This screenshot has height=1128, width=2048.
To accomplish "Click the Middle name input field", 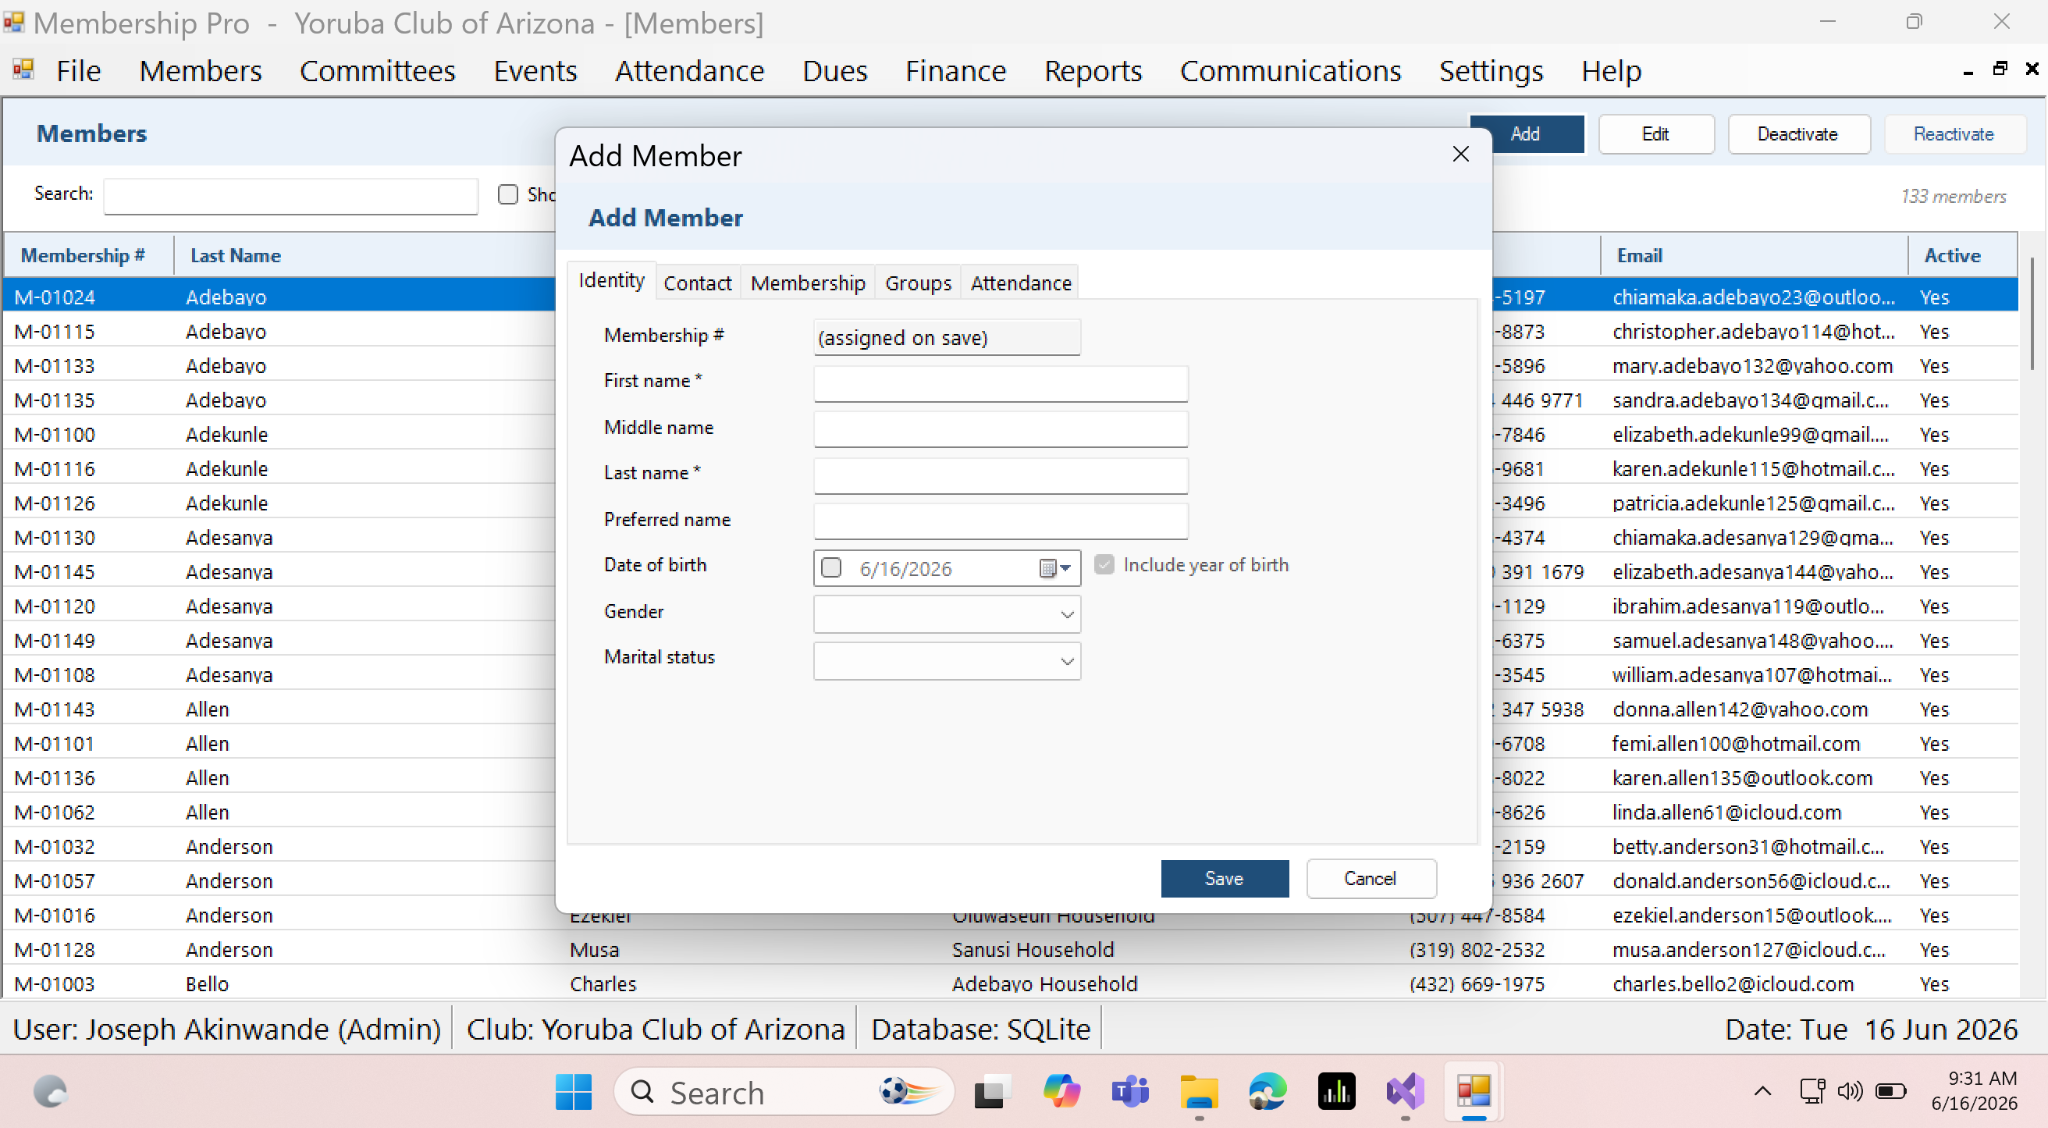I will coord(1000,429).
